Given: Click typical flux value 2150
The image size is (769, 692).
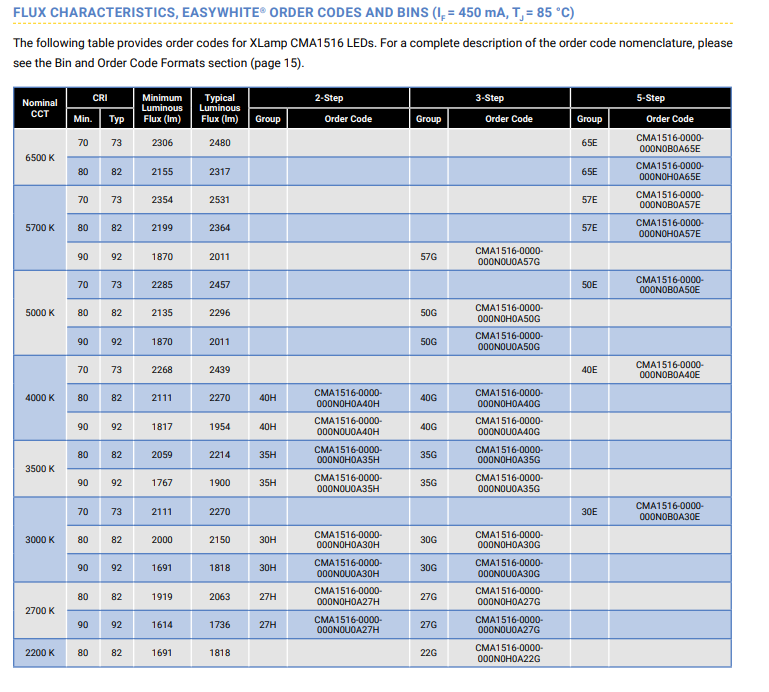Looking at the screenshot, I should click(220, 539).
